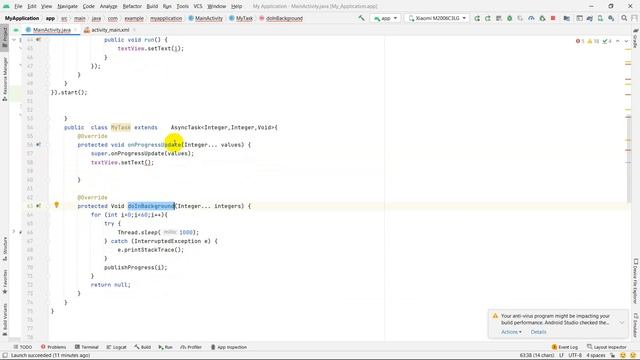Close the MainActivity.java tab
The width and height of the screenshot is (640, 360).
coord(76,30)
